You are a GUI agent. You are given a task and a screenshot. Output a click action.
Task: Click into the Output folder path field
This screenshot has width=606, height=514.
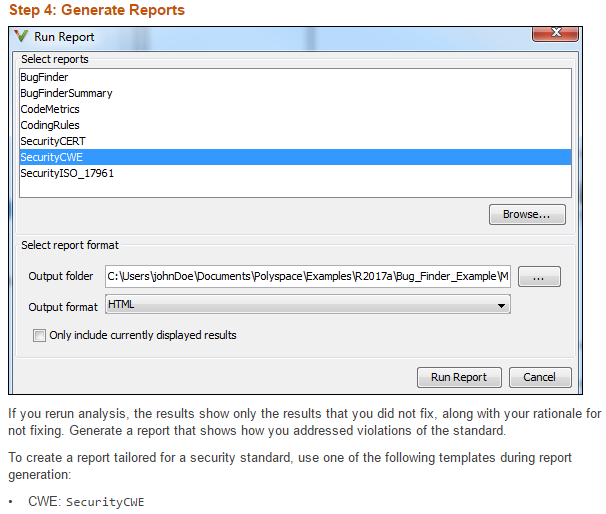pyautogui.click(x=308, y=276)
